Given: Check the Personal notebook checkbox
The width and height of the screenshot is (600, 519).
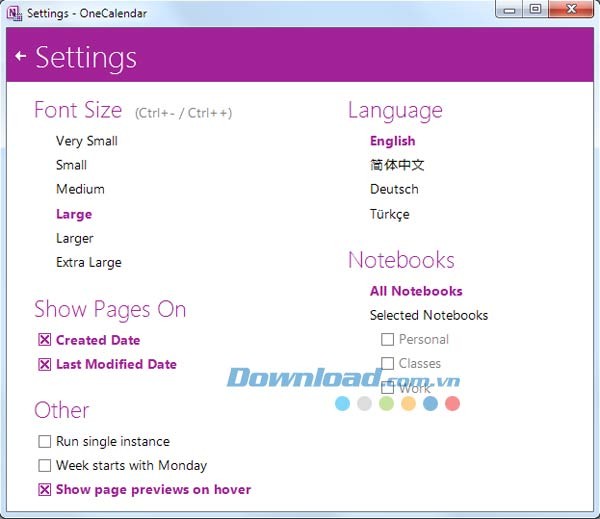Looking at the screenshot, I should (x=388, y=340).
